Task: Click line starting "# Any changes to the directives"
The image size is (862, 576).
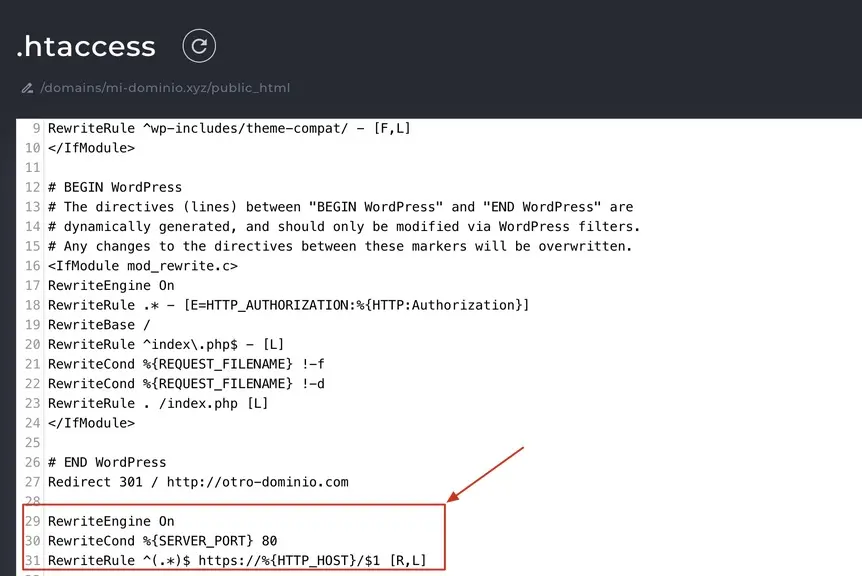Action: tap(340, 246)
